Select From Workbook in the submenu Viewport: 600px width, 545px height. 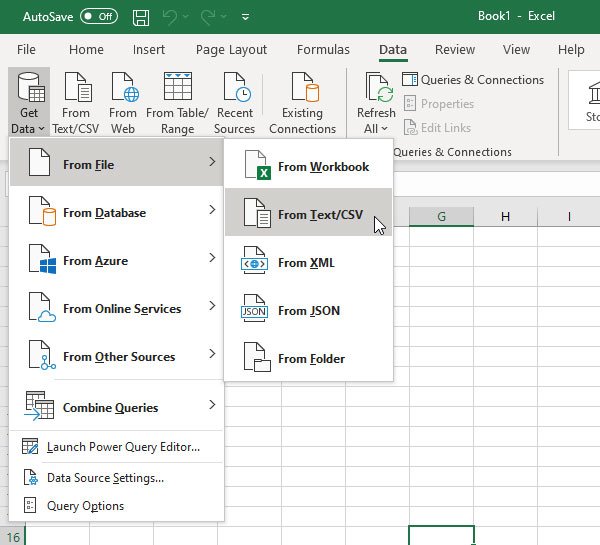(309, 167)
